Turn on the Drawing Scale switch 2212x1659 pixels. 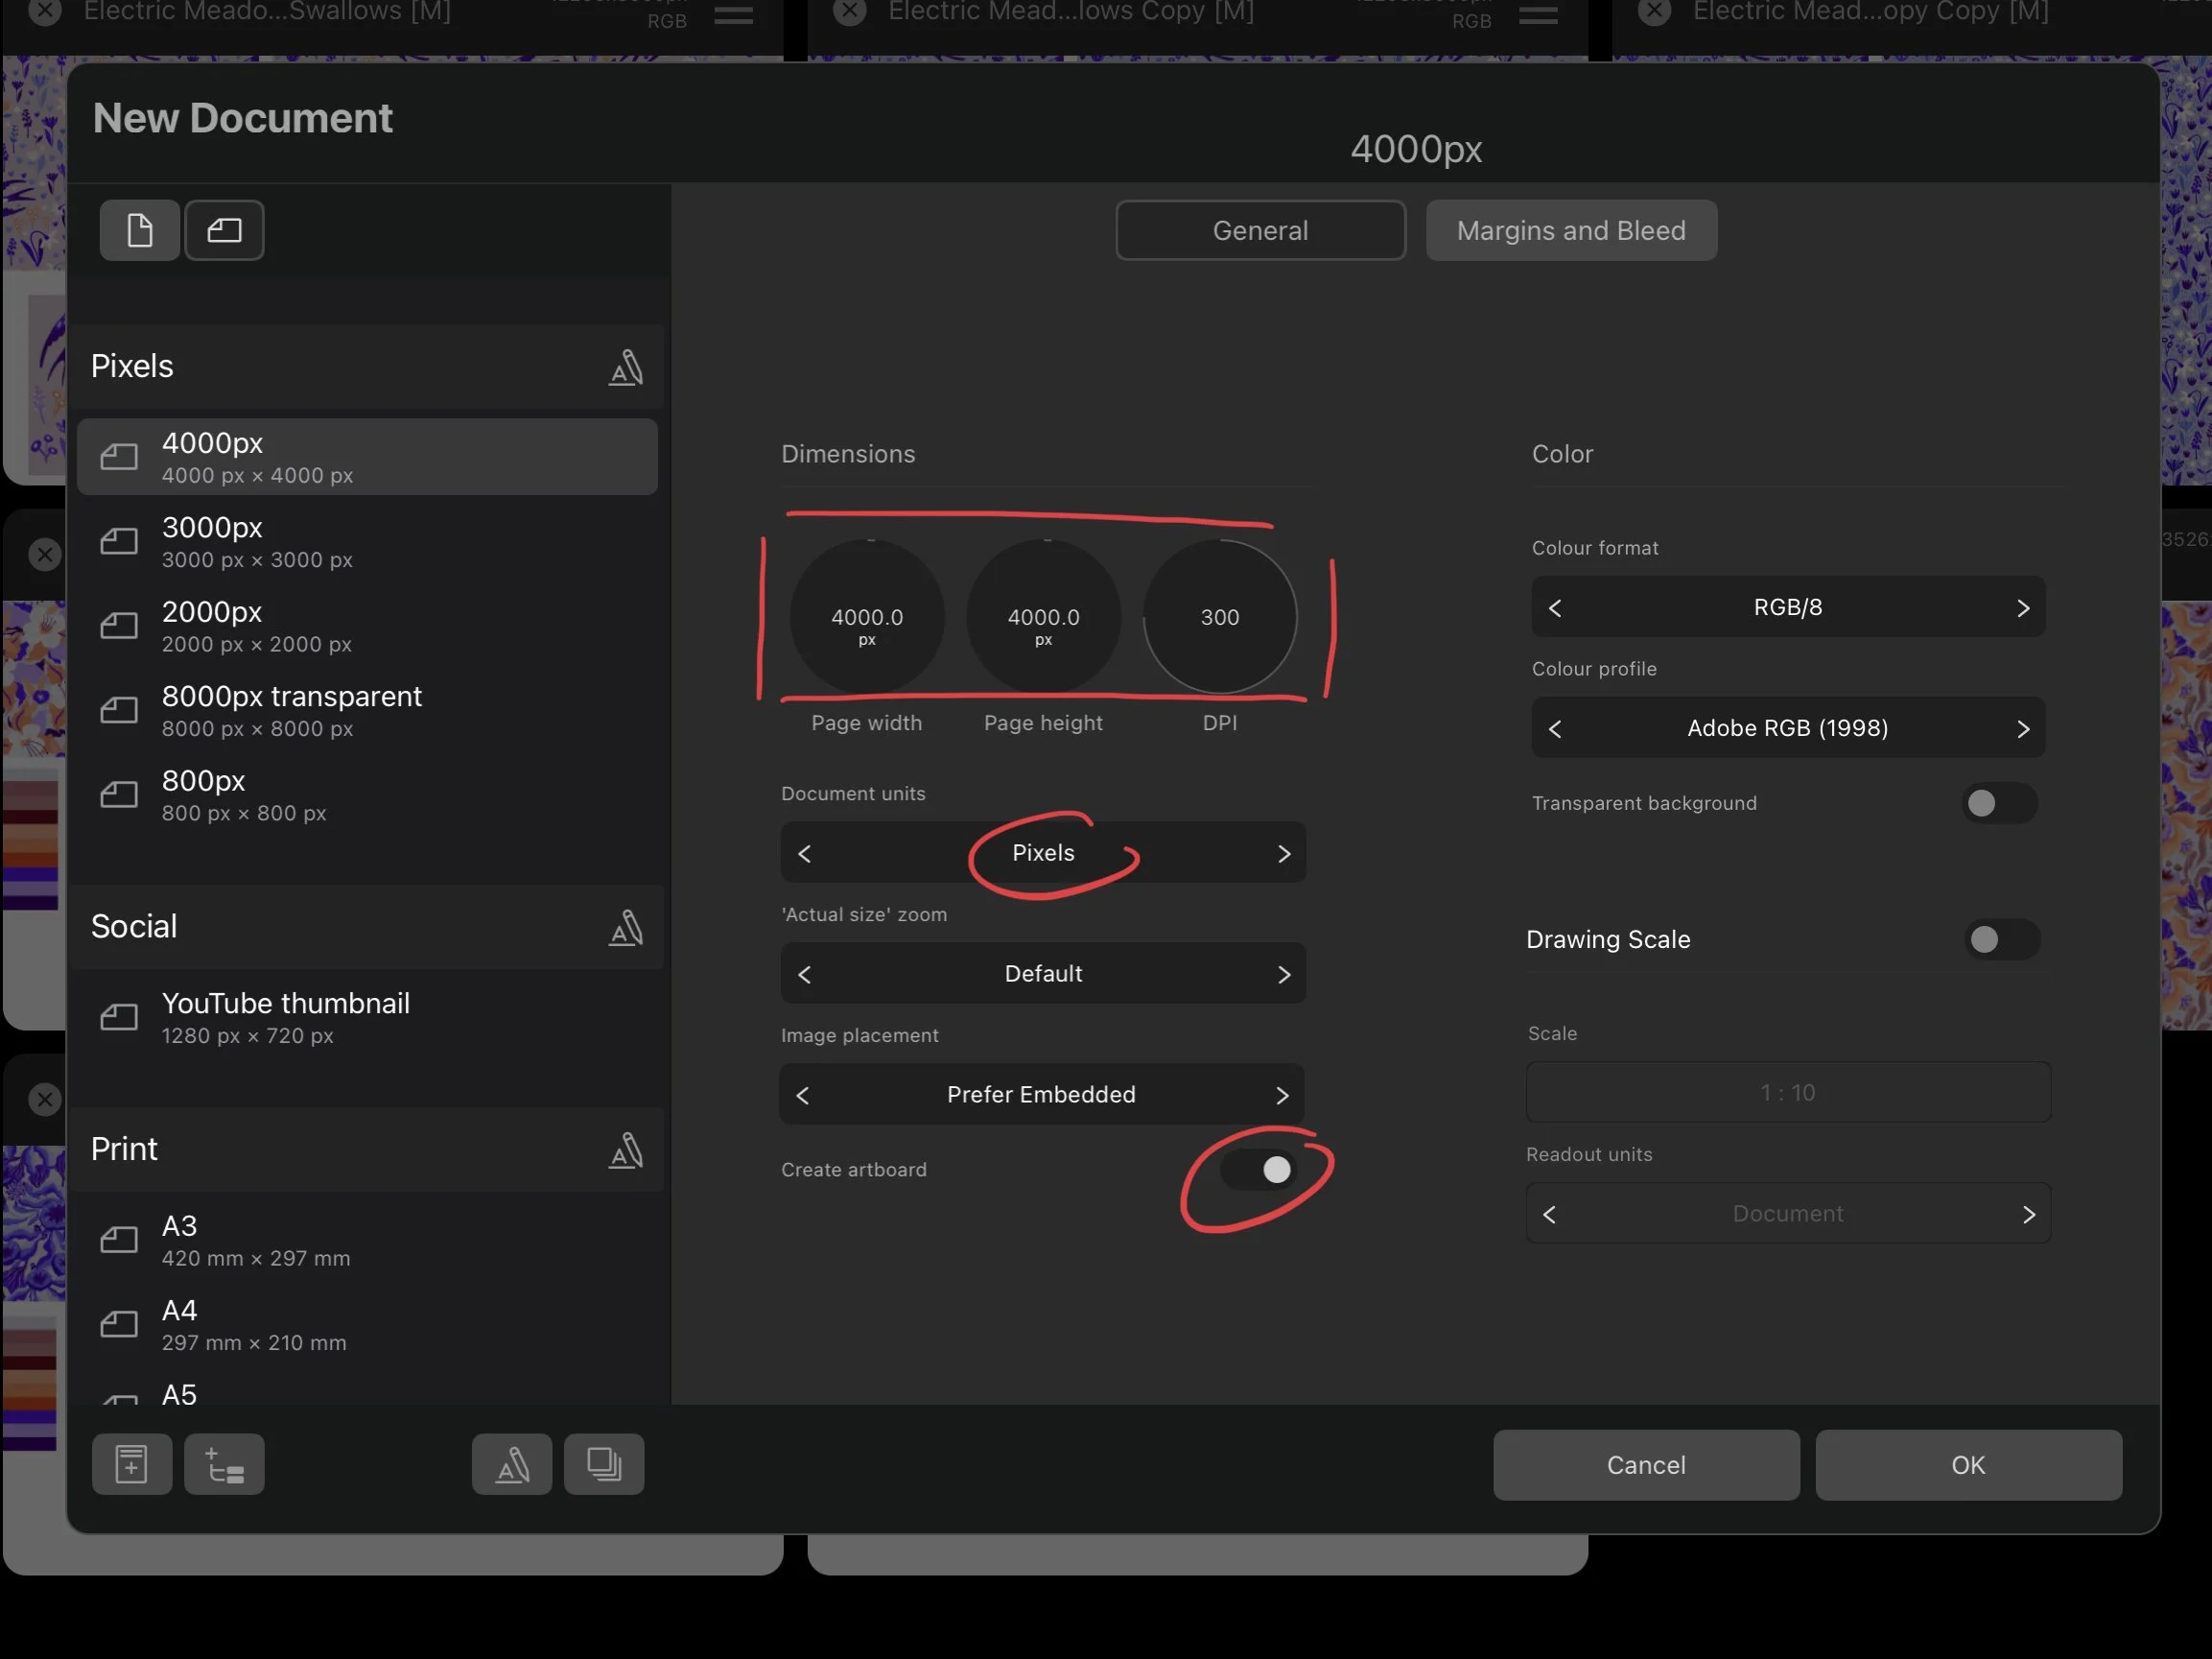point(2000,939)
